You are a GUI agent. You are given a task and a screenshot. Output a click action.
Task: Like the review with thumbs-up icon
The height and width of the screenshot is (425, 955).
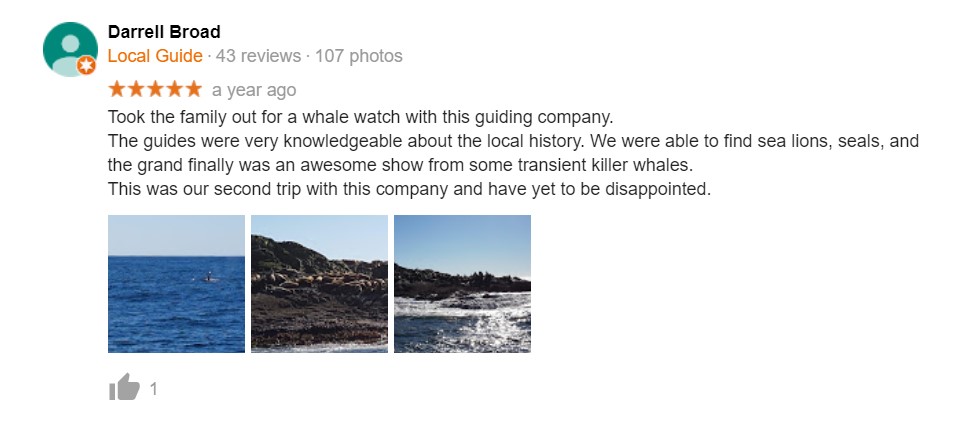pos(124,387)
